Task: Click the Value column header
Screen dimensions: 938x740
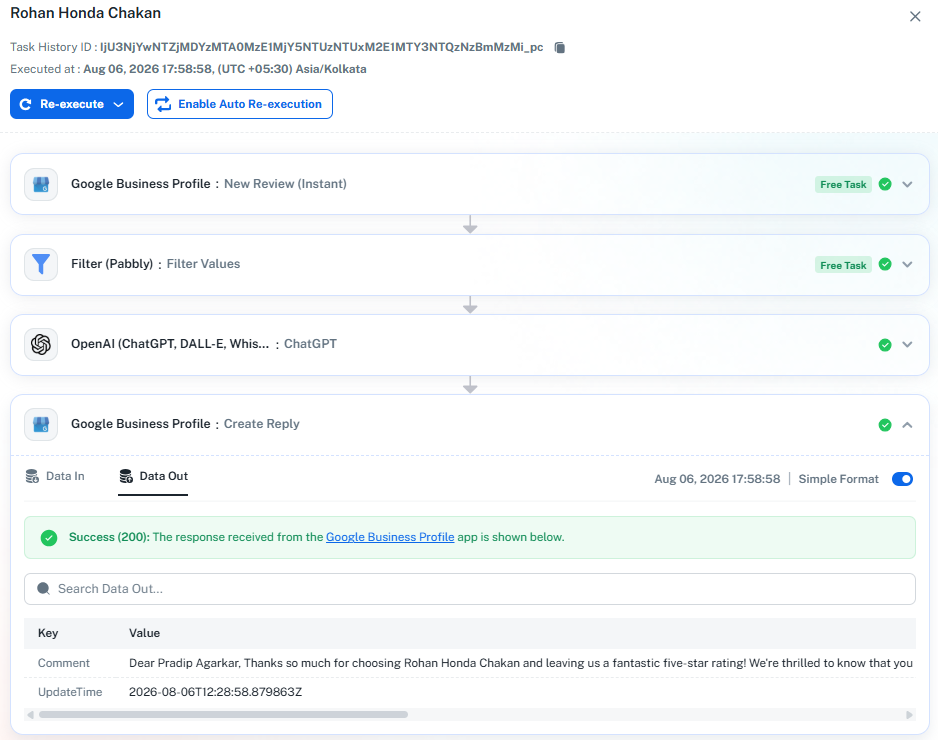Action: (x=145, y=633)
